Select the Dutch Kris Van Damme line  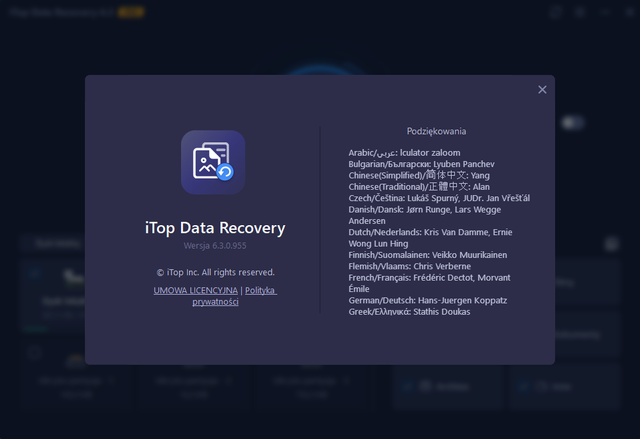pos(430,238)
